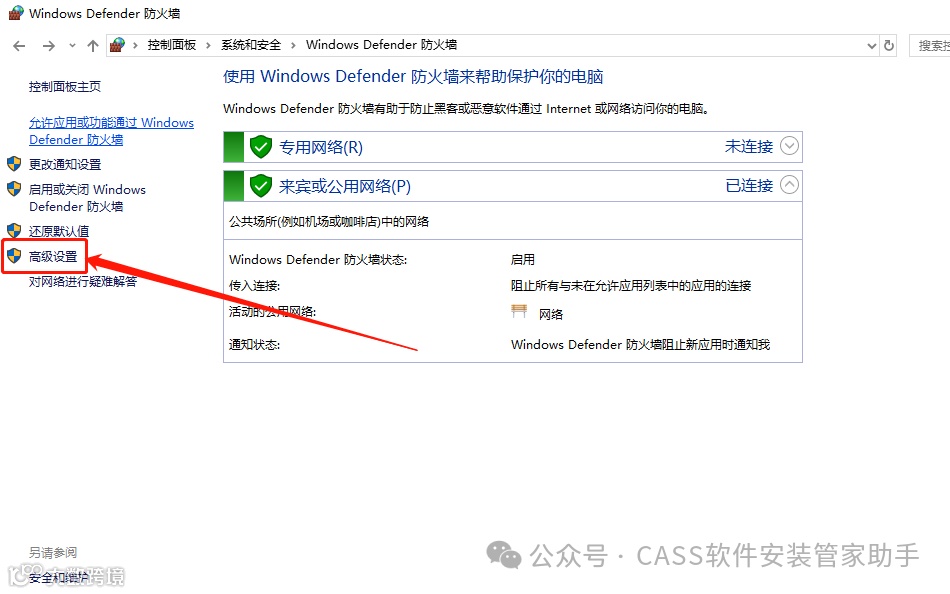Open 允许应用或功能通过 Windows Defender 防火墙
The height and width of the screenshot is (594, 950).
(x=111, y=131)
